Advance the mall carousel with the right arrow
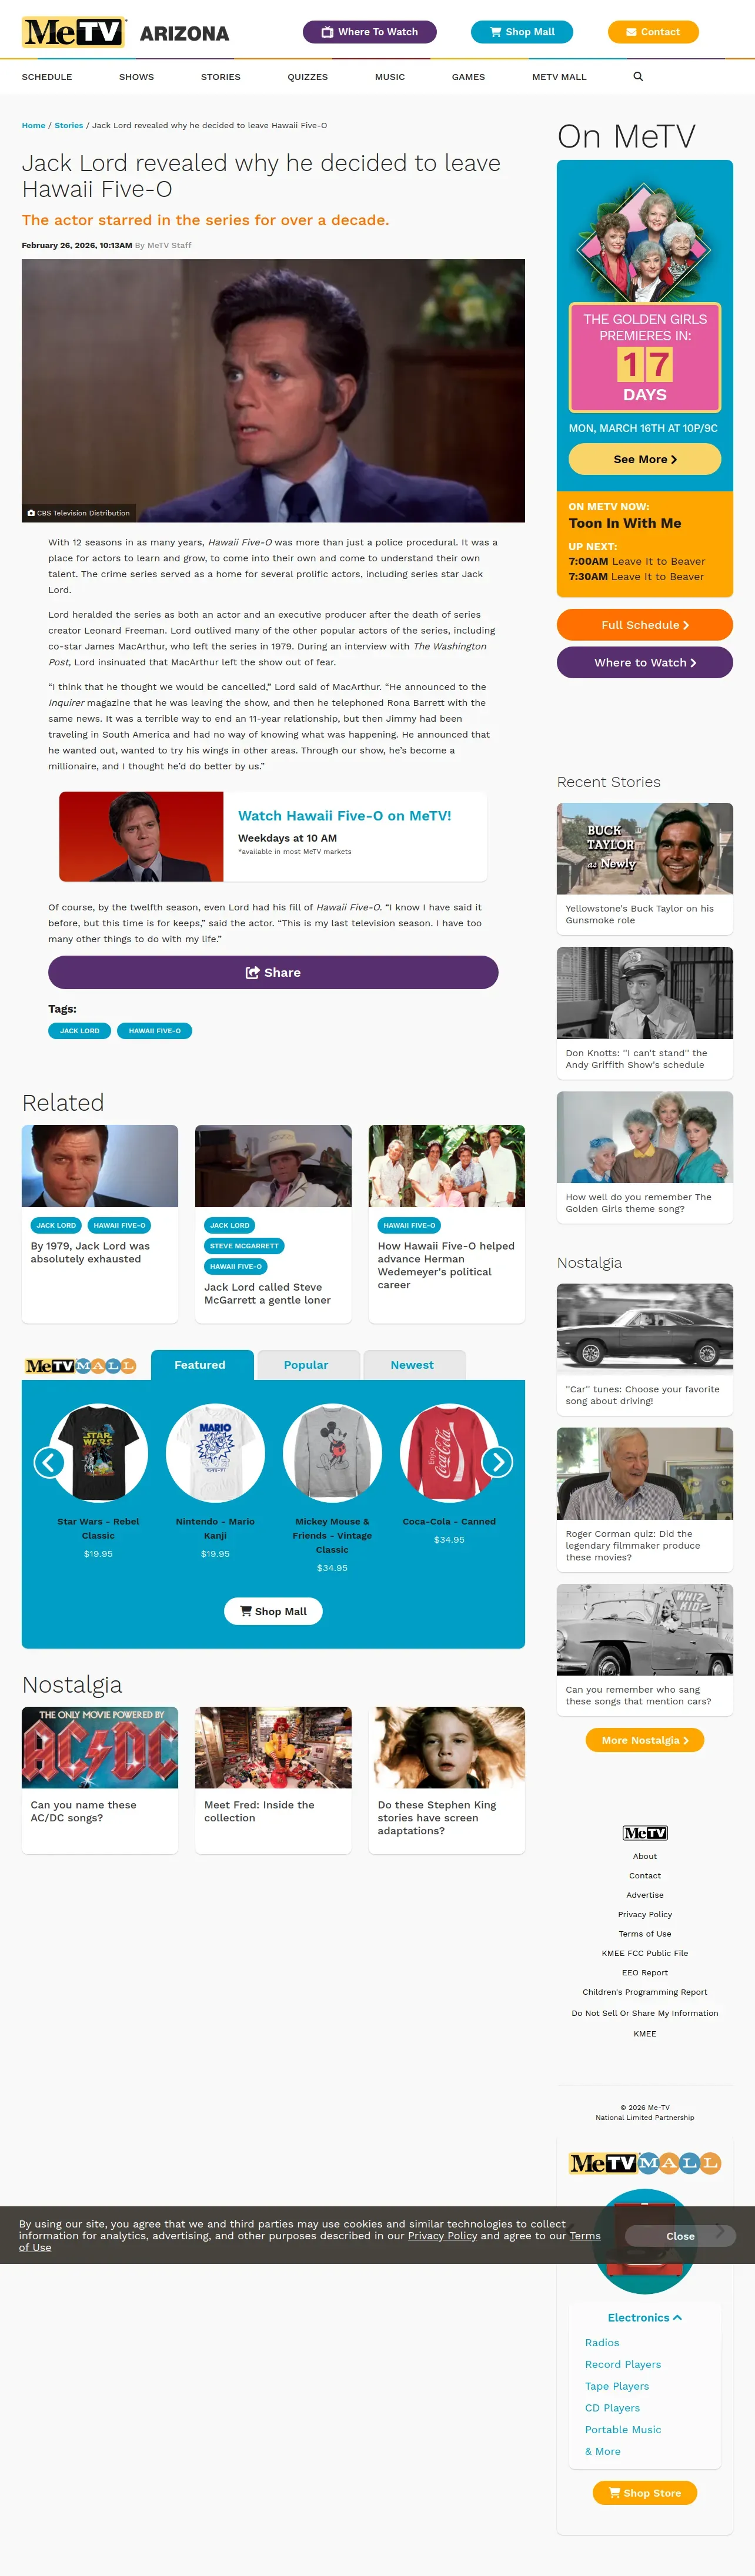The image size is (755, 2576). pos(497,1462)
